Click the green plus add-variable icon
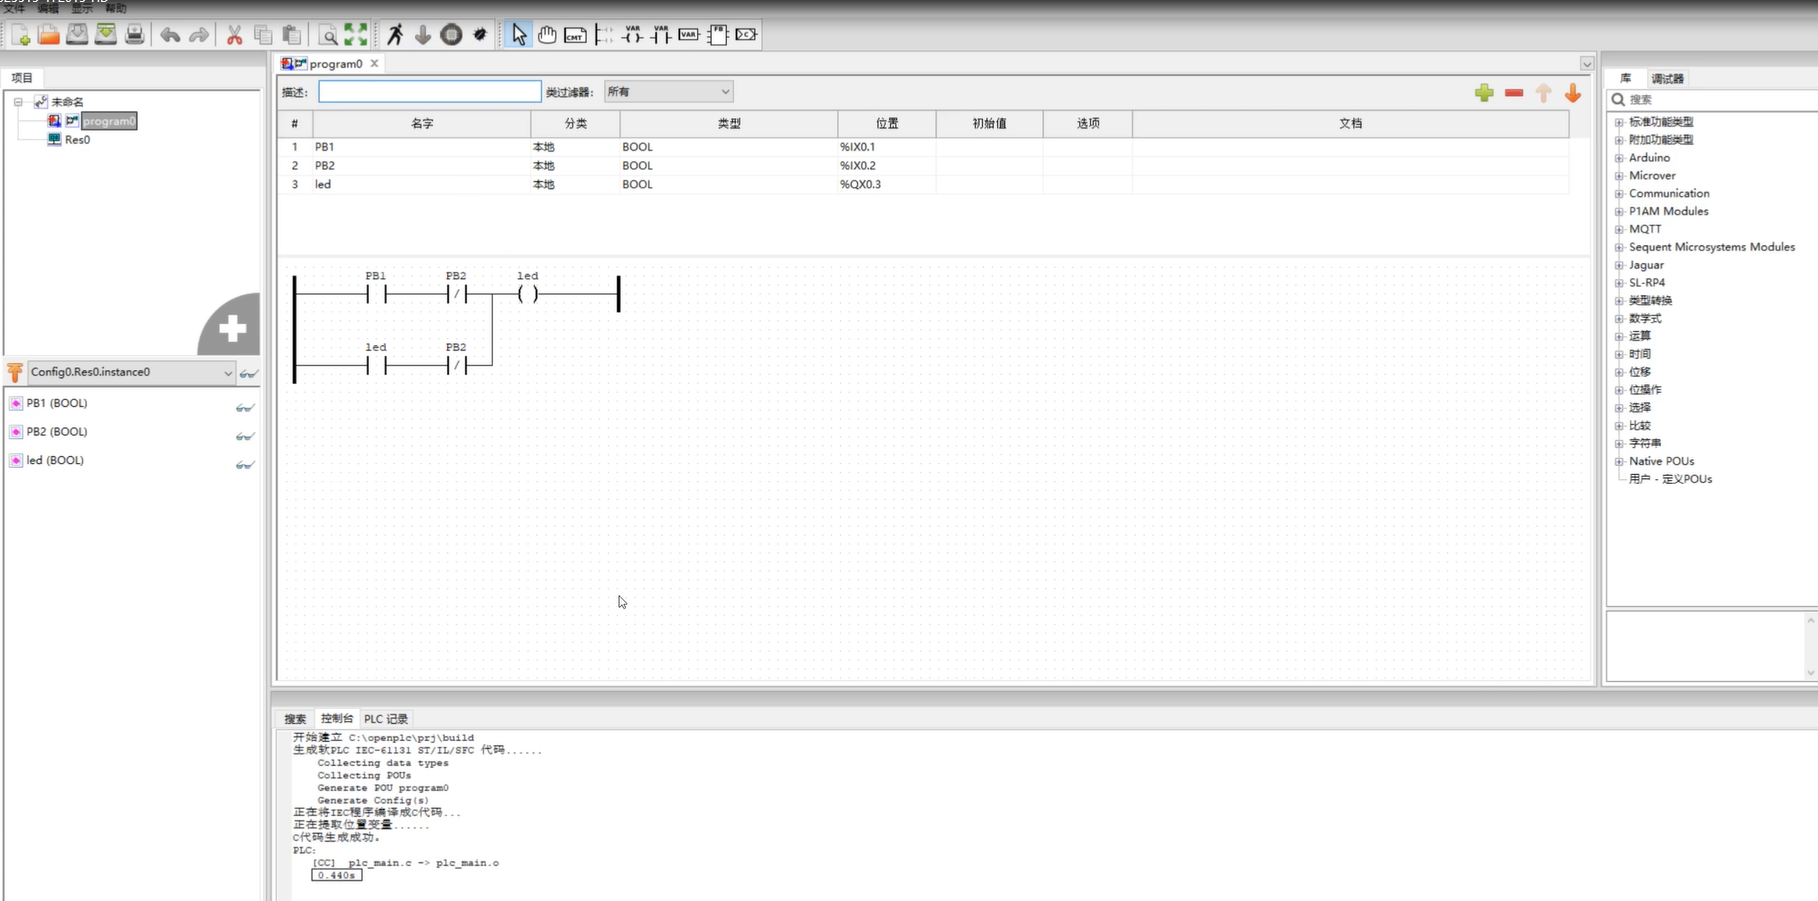This screenshot has width=1818, height=901. click(x=1484, y=93)
